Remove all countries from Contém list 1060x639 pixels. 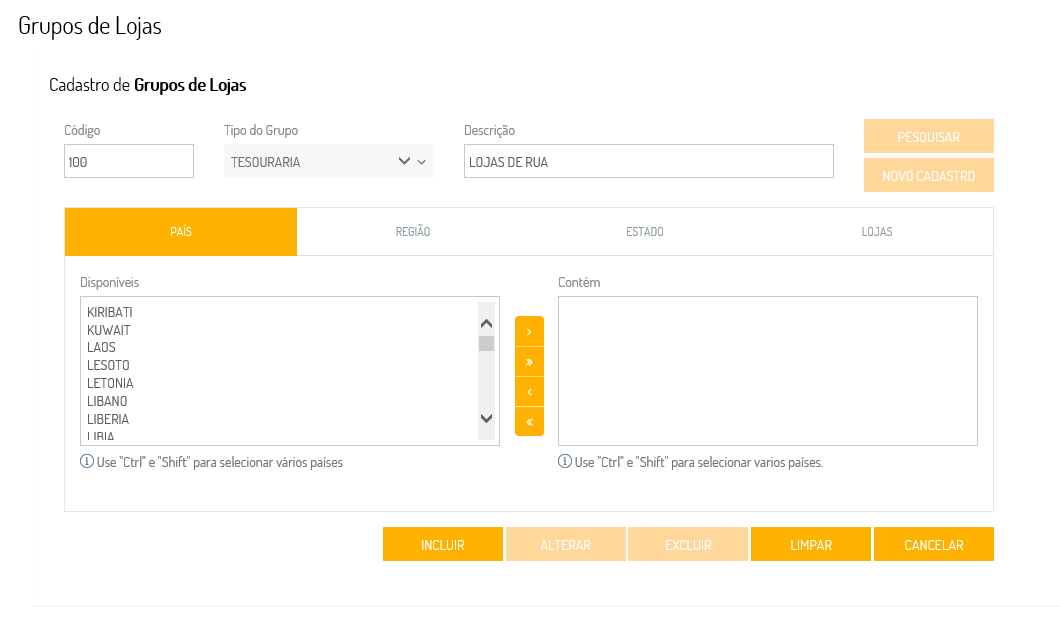tap(529, 421)
